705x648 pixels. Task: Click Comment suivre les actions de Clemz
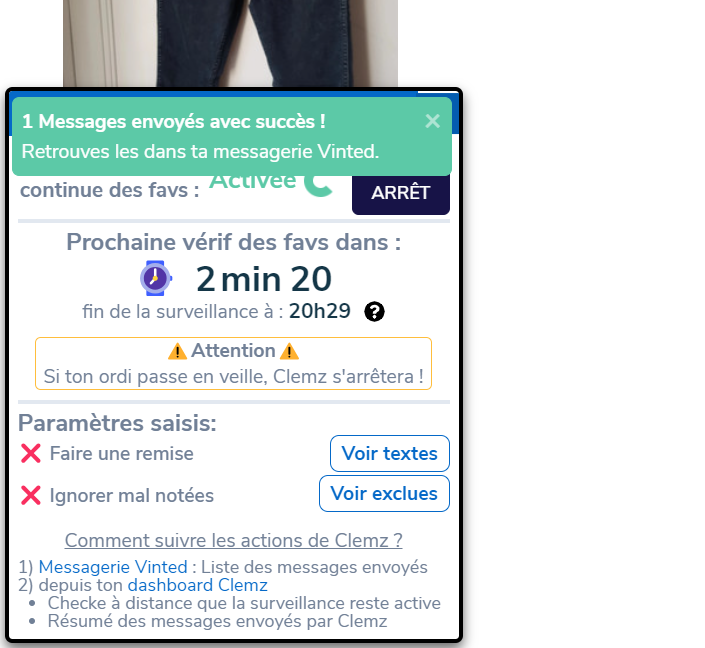[233, 541]
